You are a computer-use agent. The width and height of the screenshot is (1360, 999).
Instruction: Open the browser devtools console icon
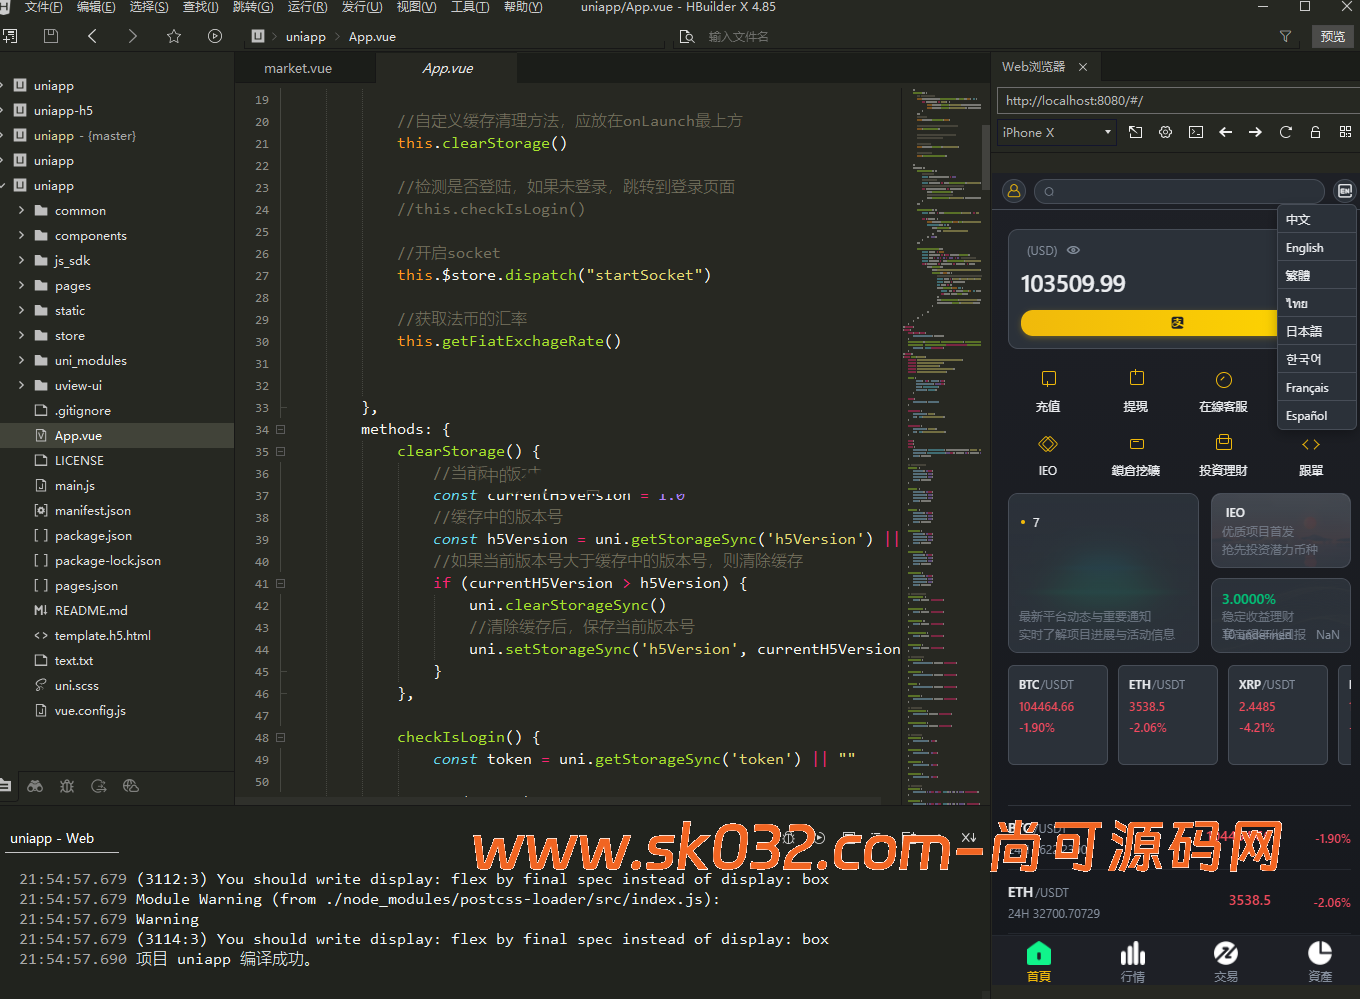(1196, 132)
